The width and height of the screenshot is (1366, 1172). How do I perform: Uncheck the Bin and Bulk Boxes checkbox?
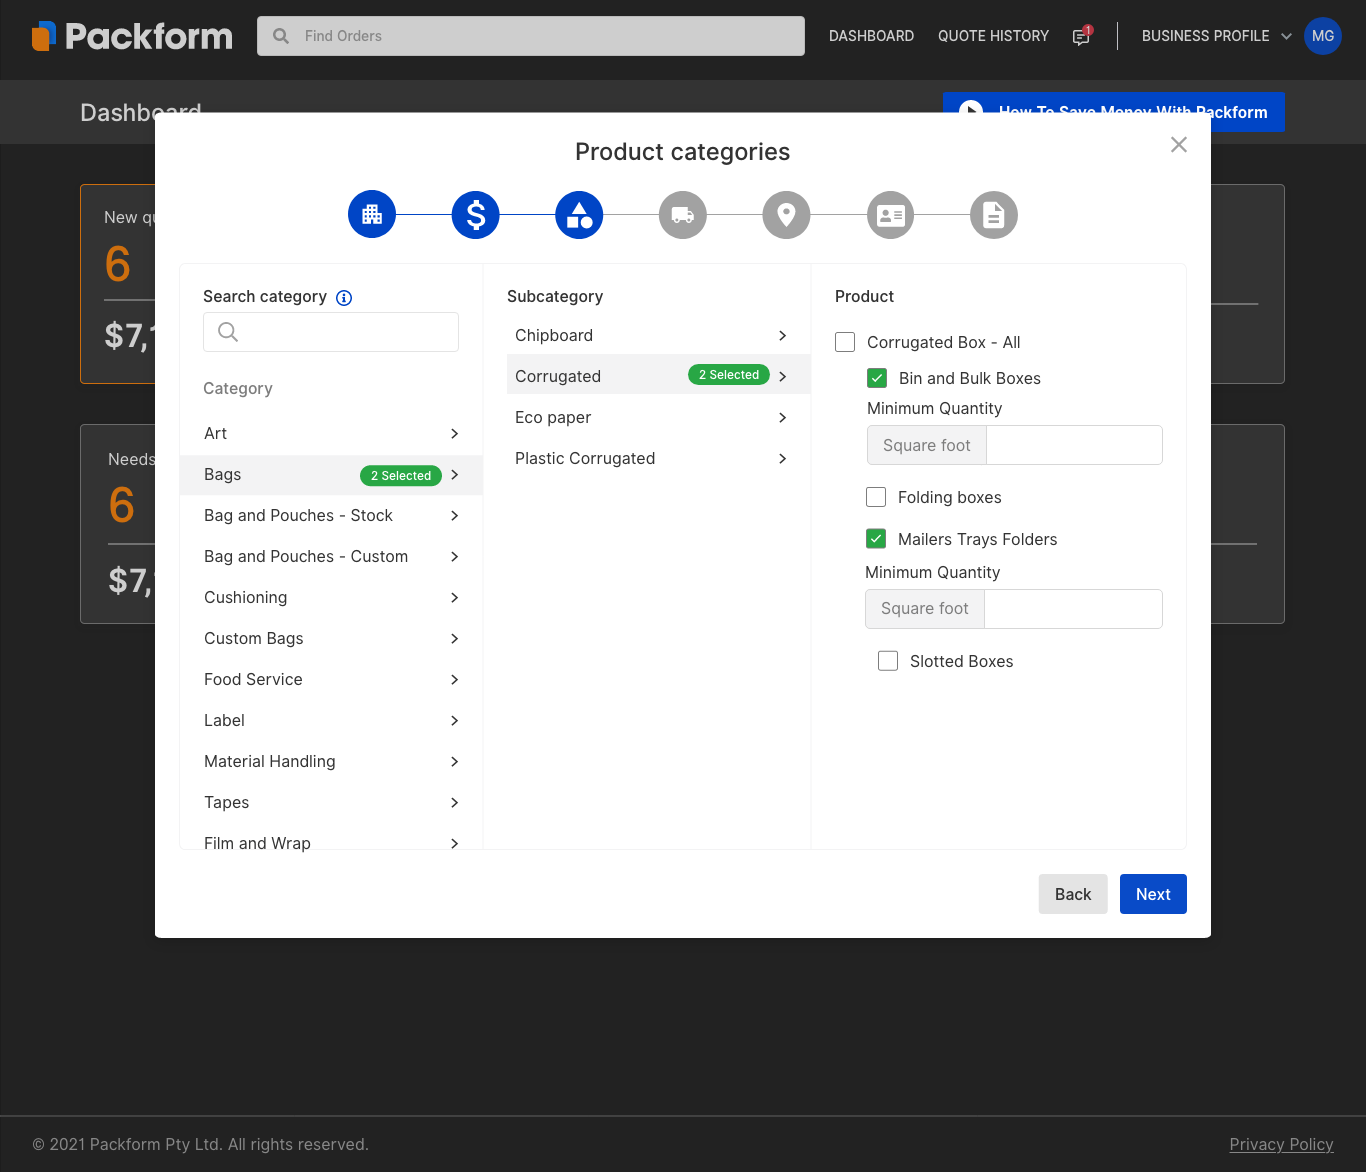[877, 378]
